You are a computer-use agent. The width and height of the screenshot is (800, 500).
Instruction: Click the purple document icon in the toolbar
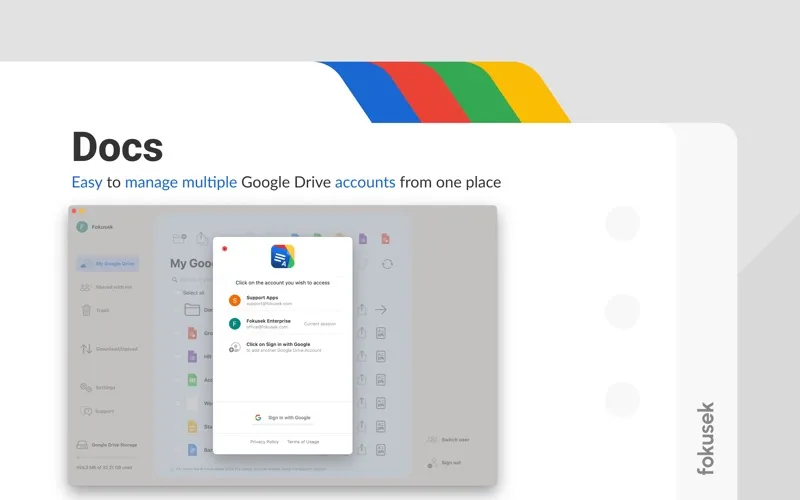click(x=363, y=238)
